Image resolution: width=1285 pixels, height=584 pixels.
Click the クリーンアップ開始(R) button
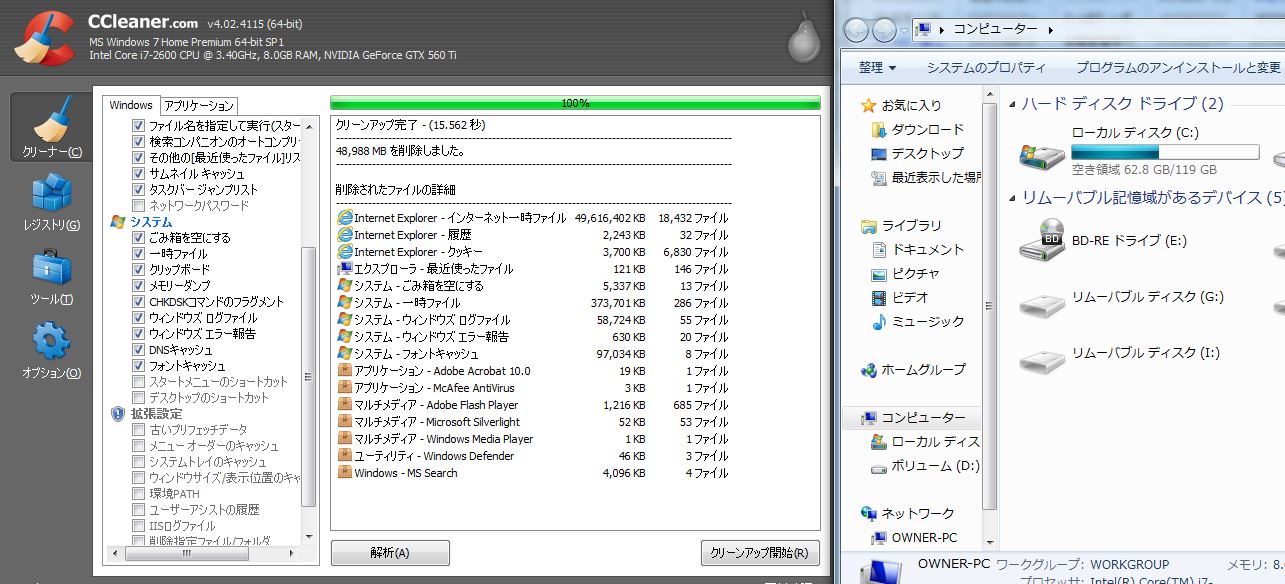pos(761,553)
